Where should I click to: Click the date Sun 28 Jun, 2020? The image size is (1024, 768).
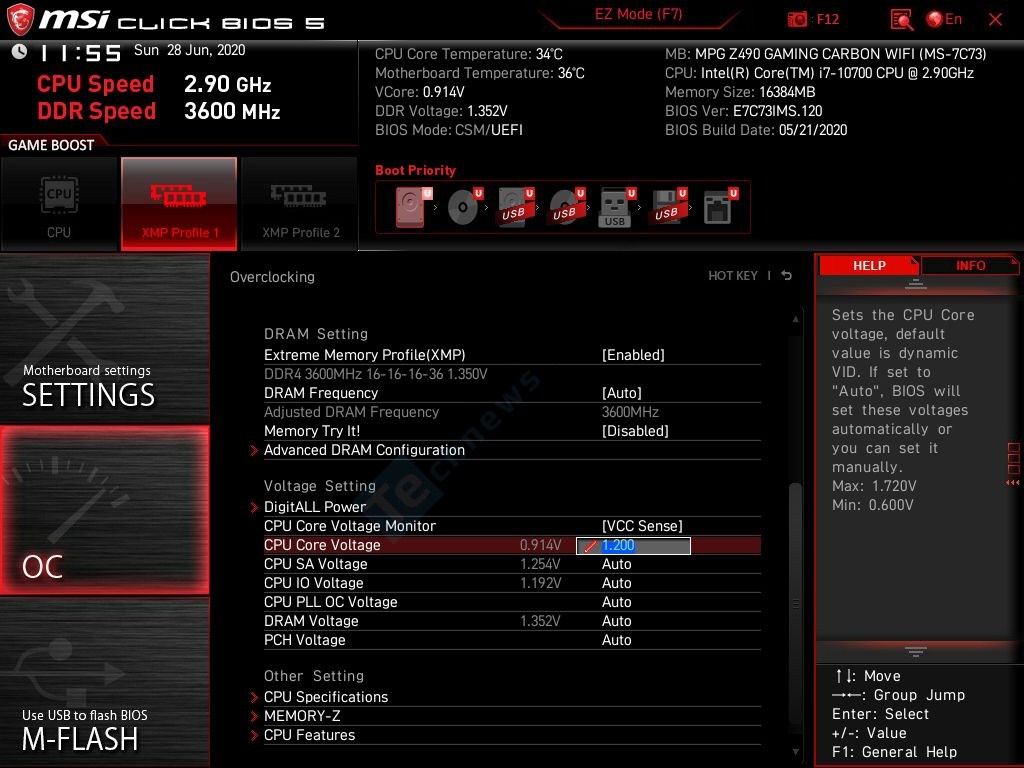point(189,50)
